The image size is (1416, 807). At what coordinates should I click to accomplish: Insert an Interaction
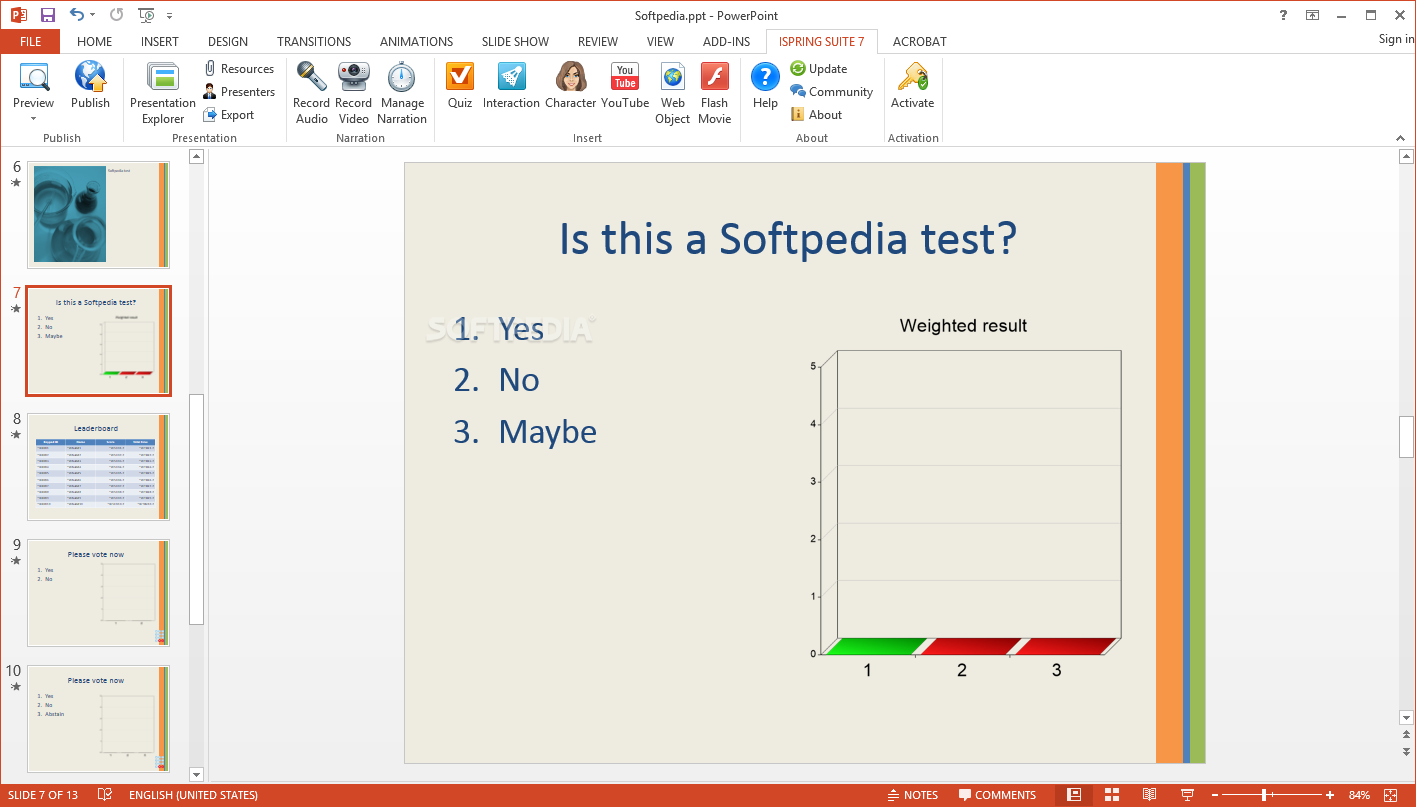[x=511, y=86]
